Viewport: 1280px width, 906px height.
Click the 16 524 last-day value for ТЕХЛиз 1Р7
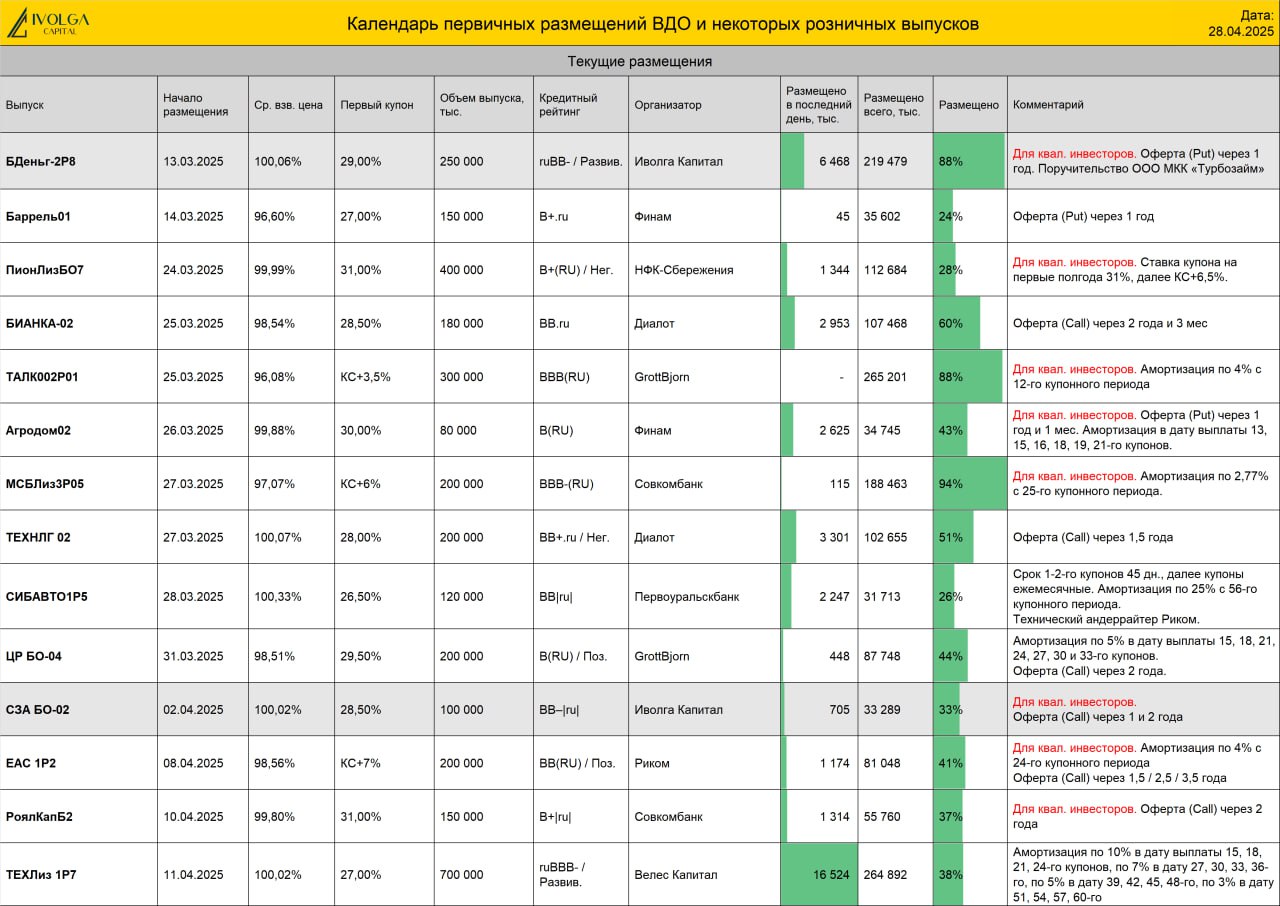click(831, 874)
